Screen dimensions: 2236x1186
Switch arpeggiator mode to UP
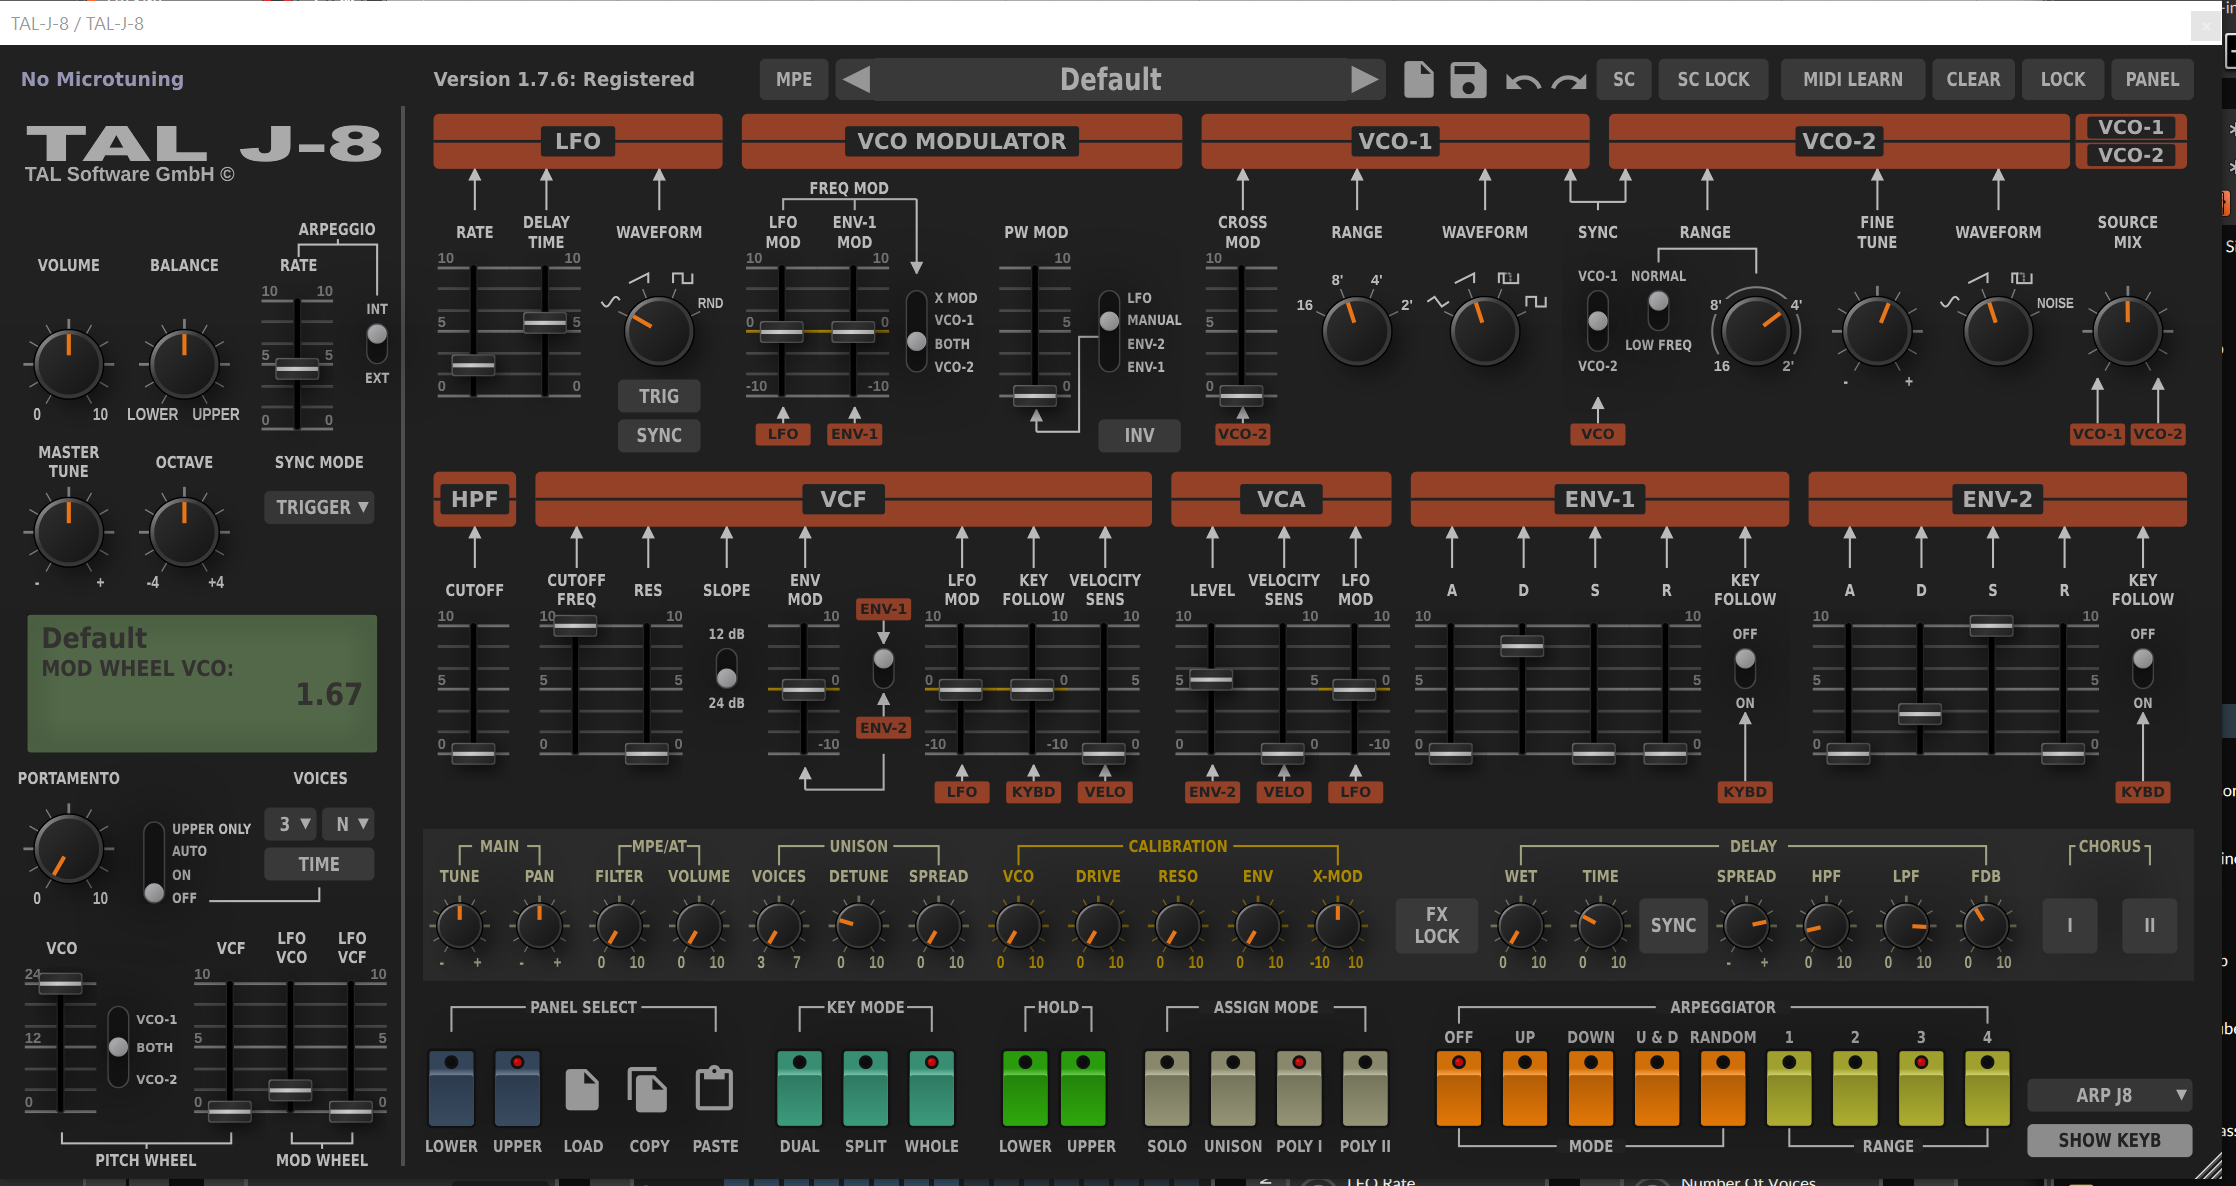(1524, 1087)
